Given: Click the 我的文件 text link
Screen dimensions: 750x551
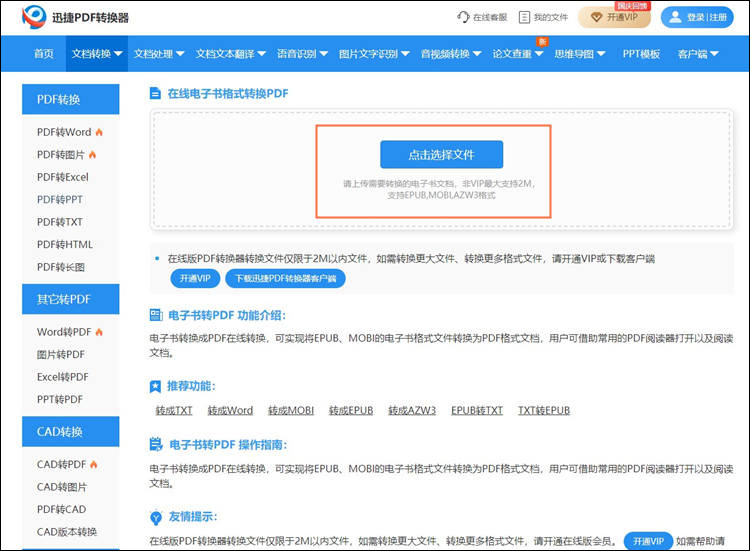Looking at the screenshot, I should coord(551,17).
